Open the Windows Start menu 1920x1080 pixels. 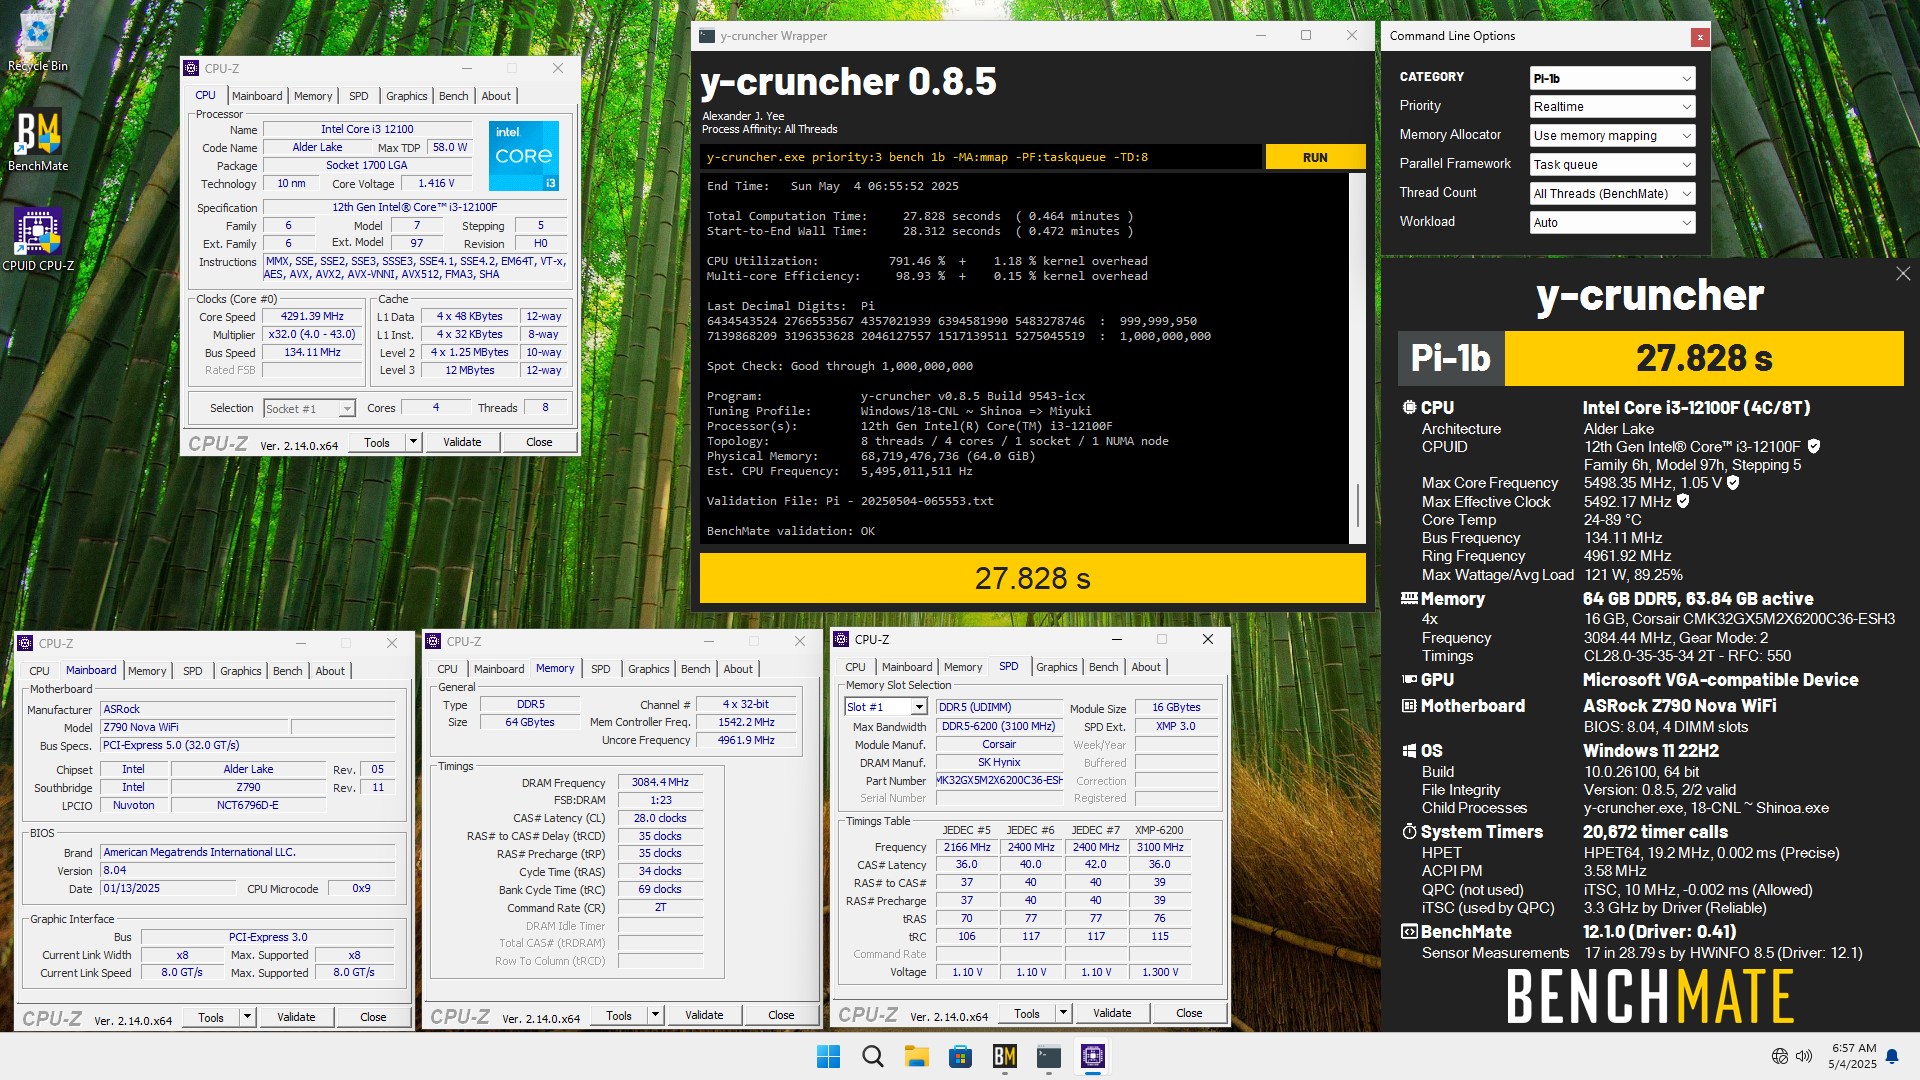pyautogui.click(x=828, y=1056)
